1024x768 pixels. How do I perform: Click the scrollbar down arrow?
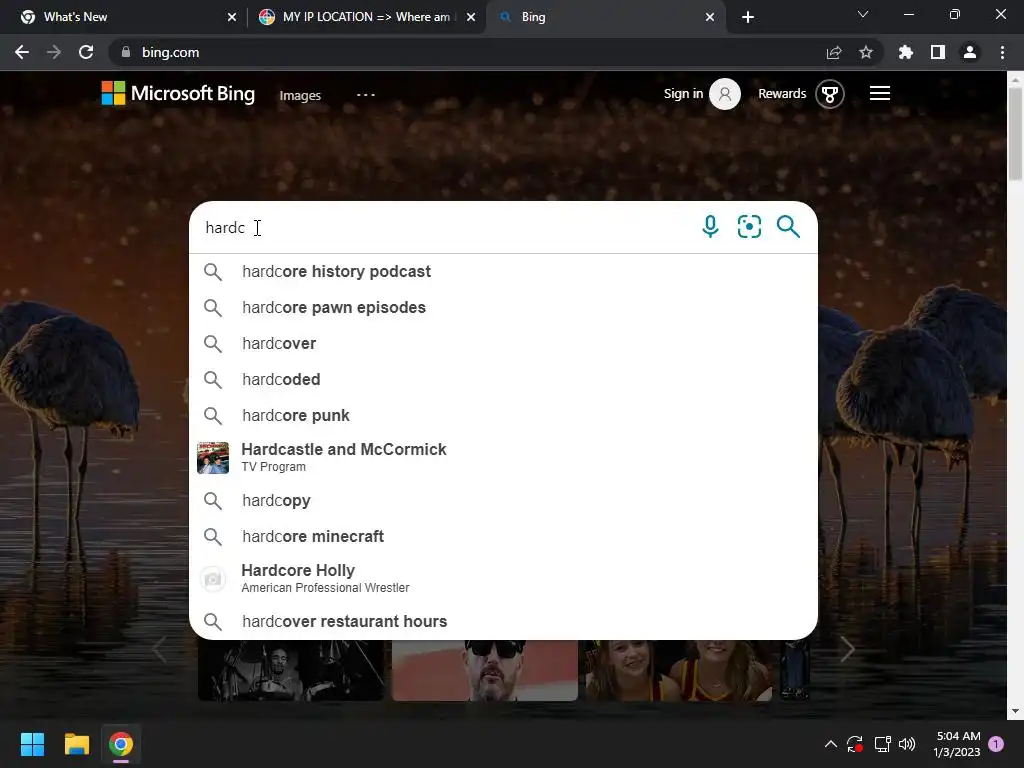coord(1015,711)
